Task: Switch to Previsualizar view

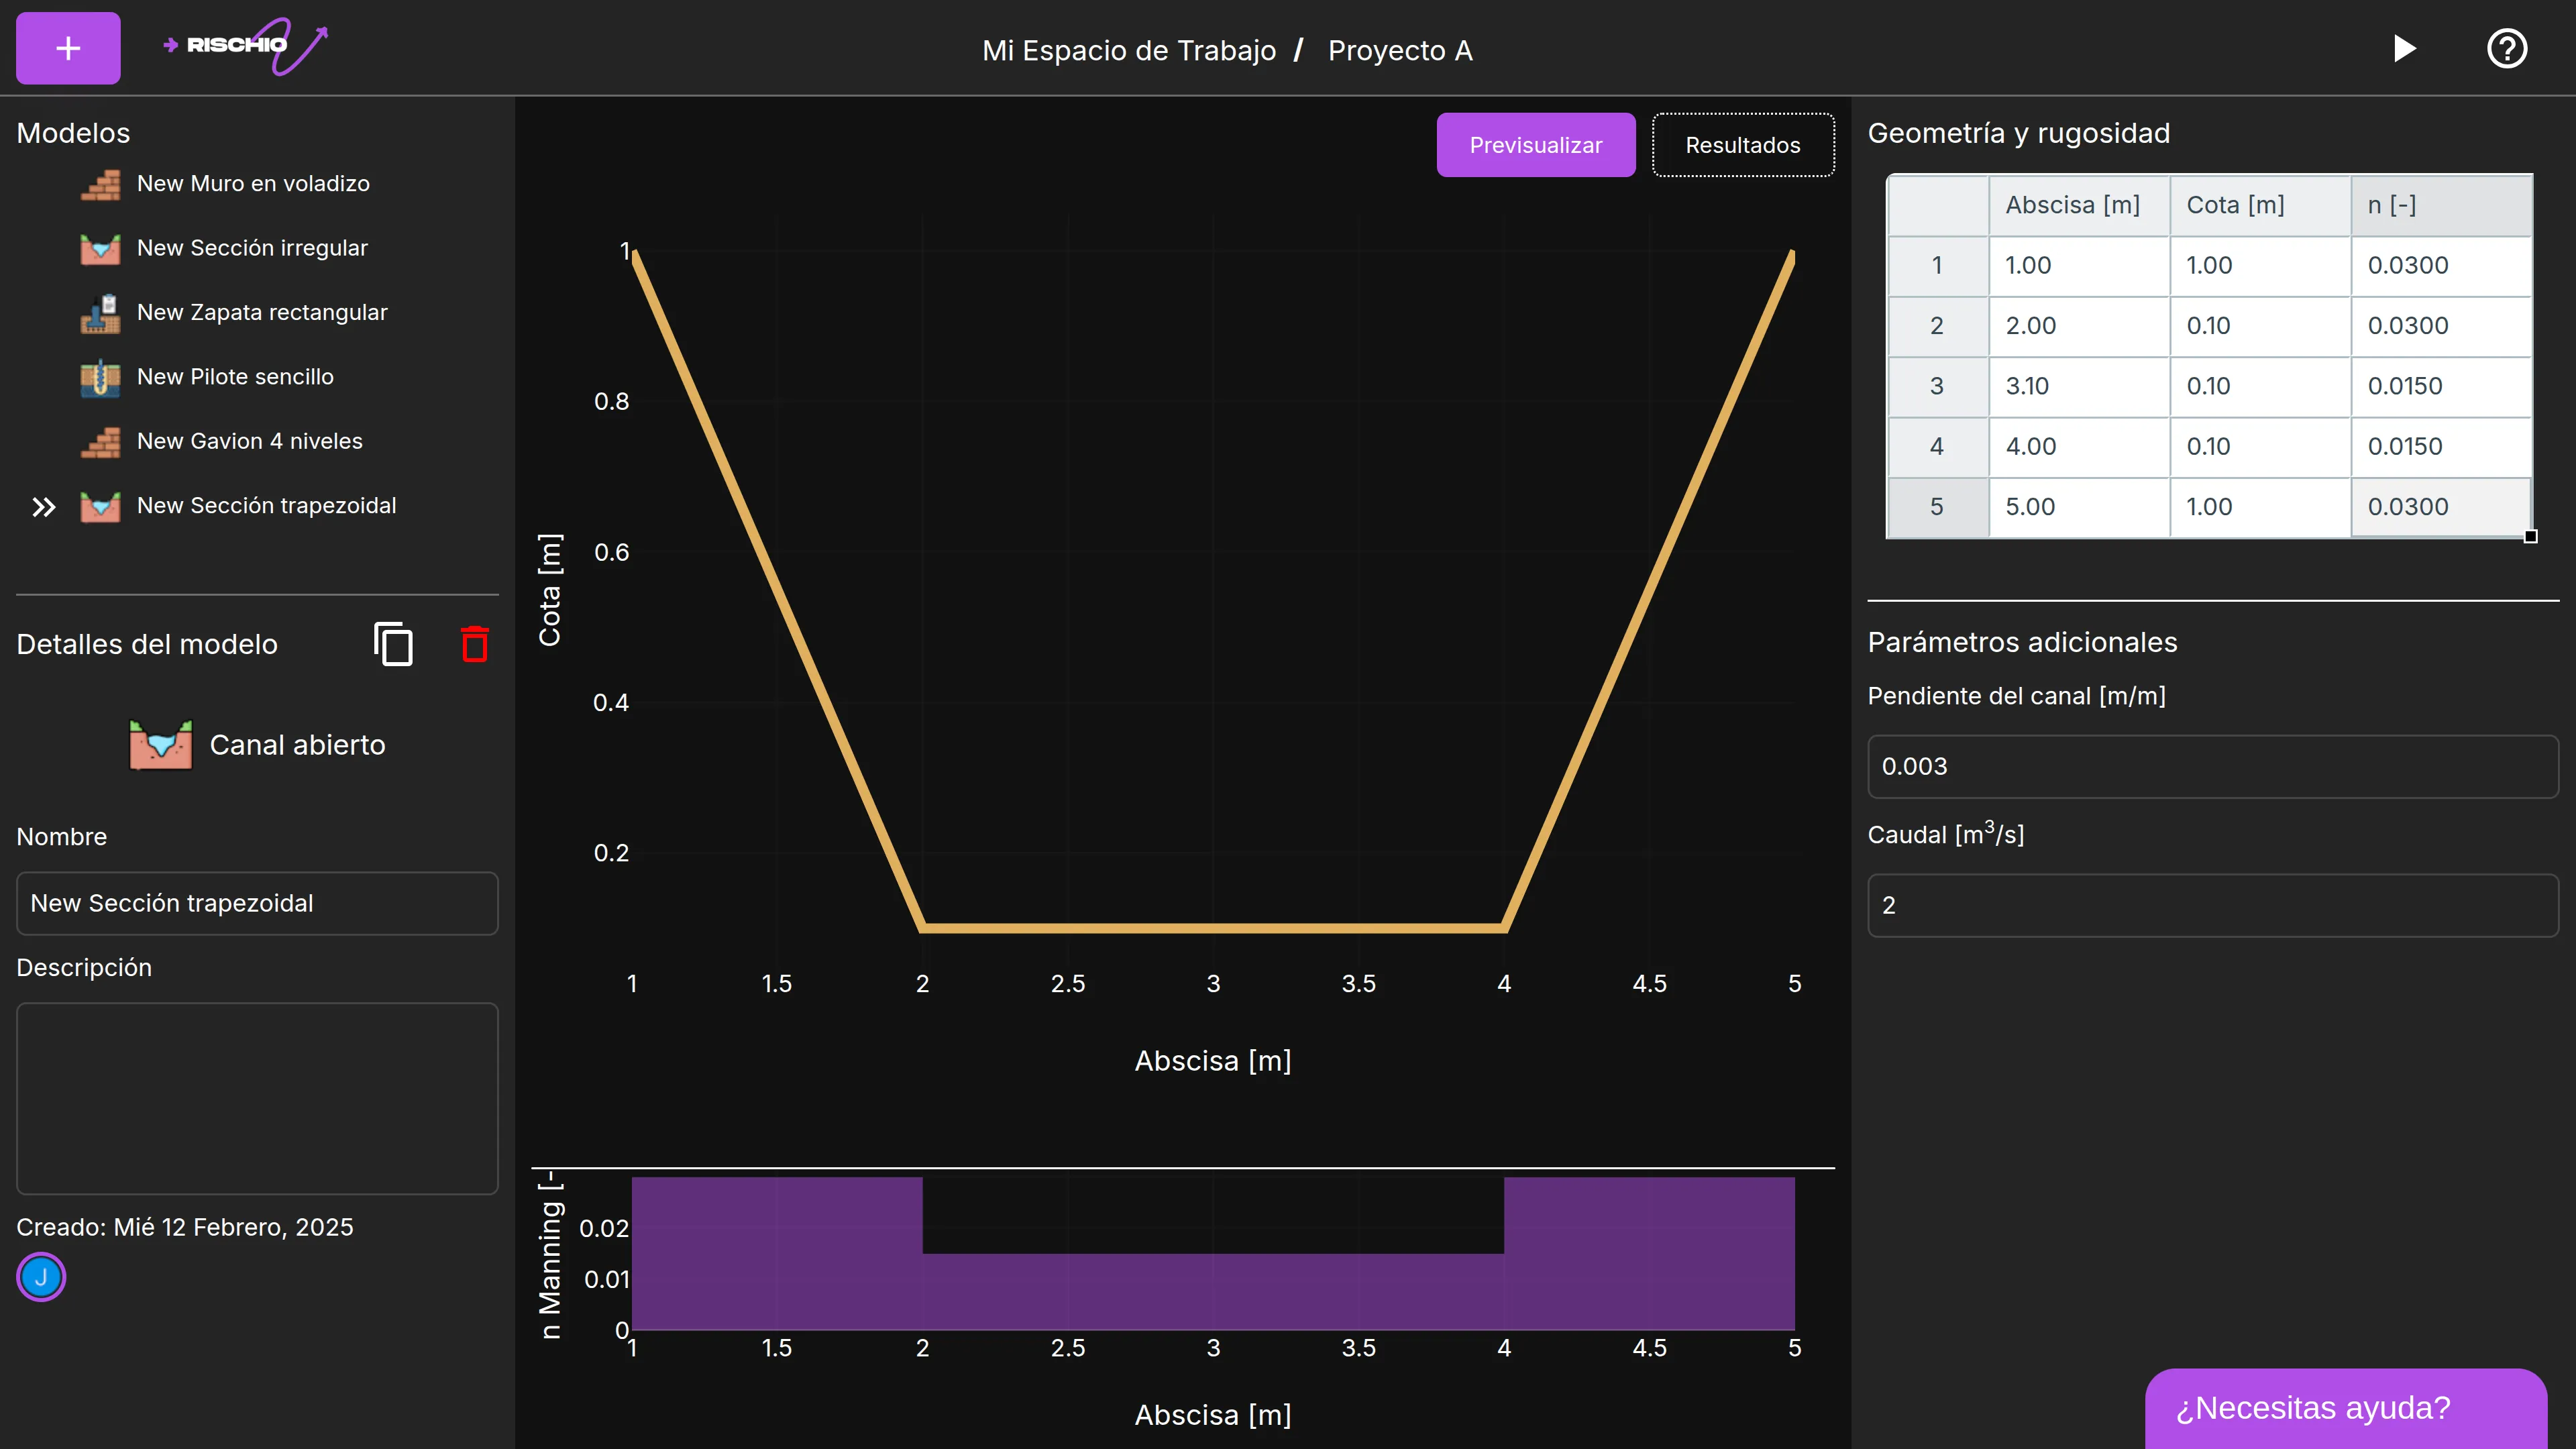Action: coord(1535,145)
